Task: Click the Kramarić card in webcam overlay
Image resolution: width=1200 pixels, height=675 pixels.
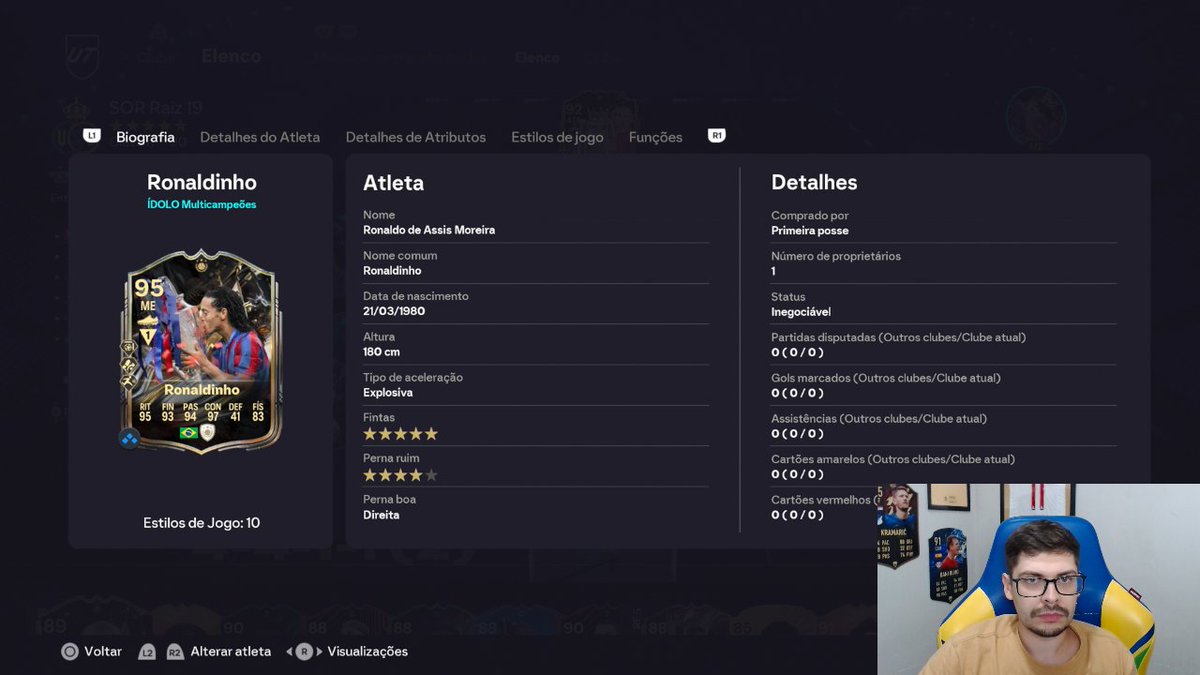Action: coord(897,526)
